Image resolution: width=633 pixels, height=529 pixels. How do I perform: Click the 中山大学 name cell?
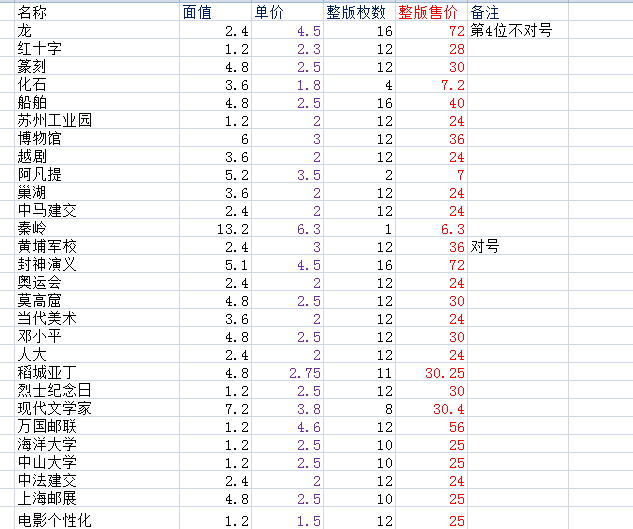click(x=97, y=463)
